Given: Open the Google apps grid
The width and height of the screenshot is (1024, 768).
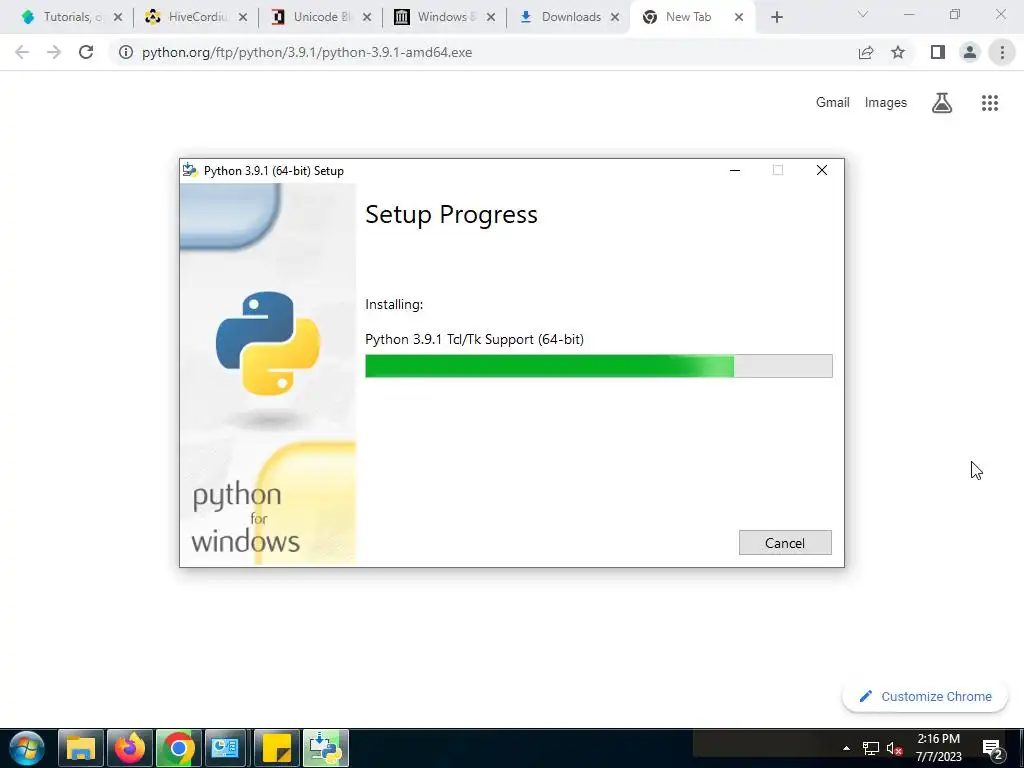Looking at the screenshot, I should point(990,103).
